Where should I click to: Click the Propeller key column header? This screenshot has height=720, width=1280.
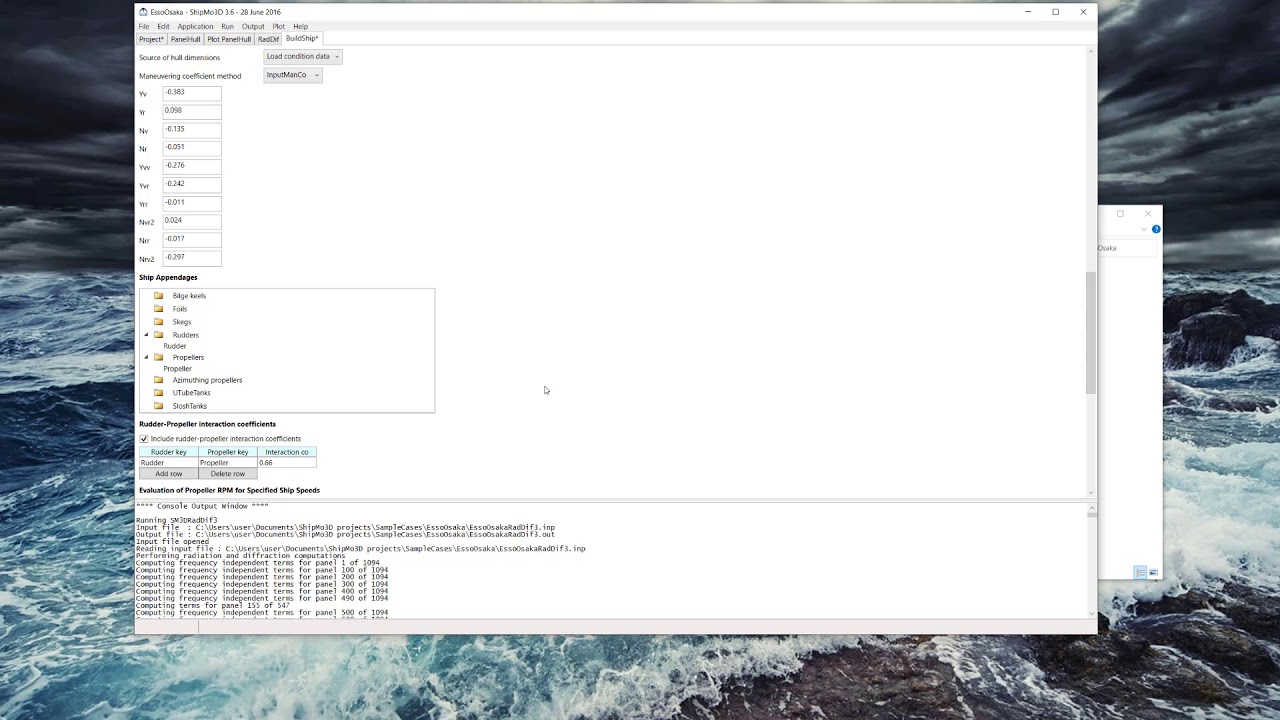pos(228,452)
